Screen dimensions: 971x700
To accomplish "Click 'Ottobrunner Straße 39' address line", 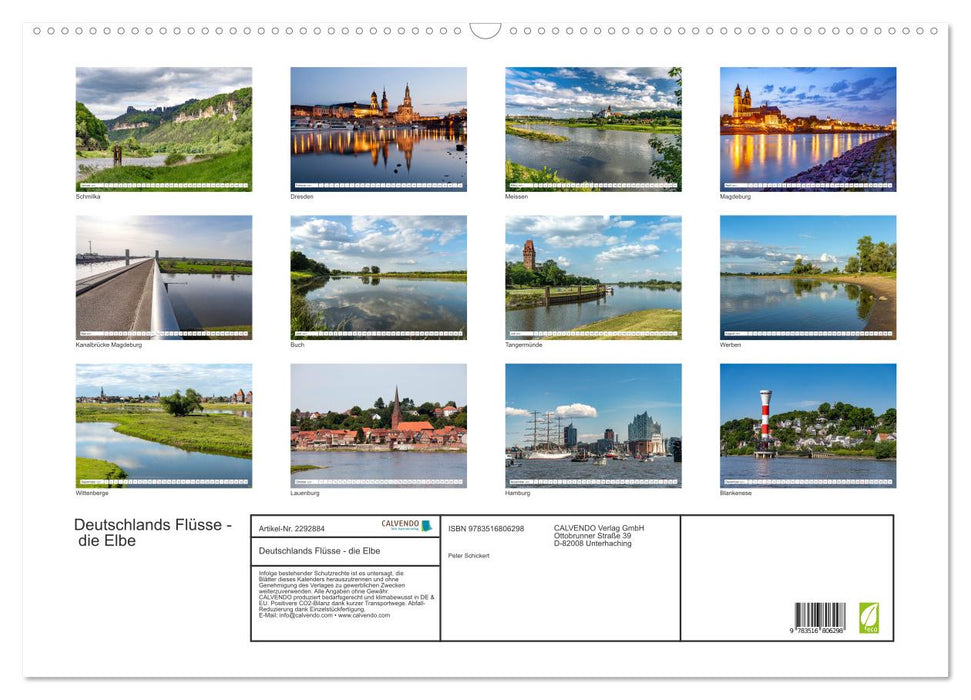I will 593,536.
